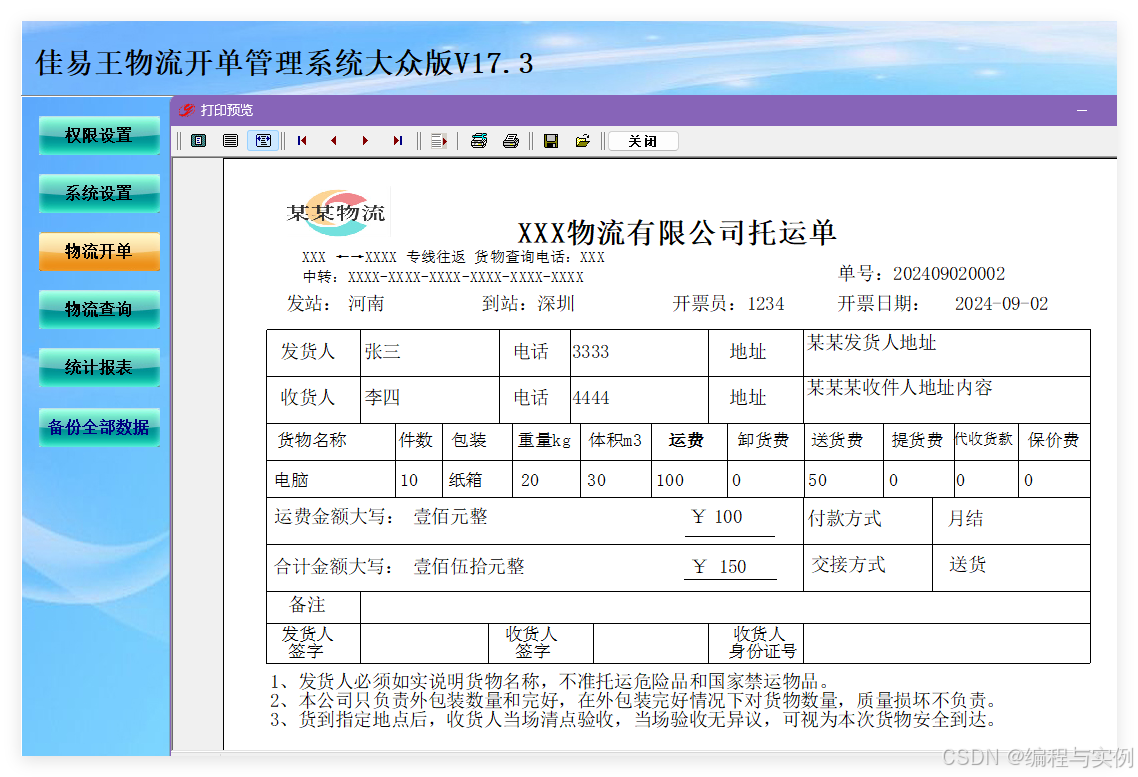Screen dimensions: 1138x777
Task: Select whole-page zoom view icon
Action: point(198,141)
